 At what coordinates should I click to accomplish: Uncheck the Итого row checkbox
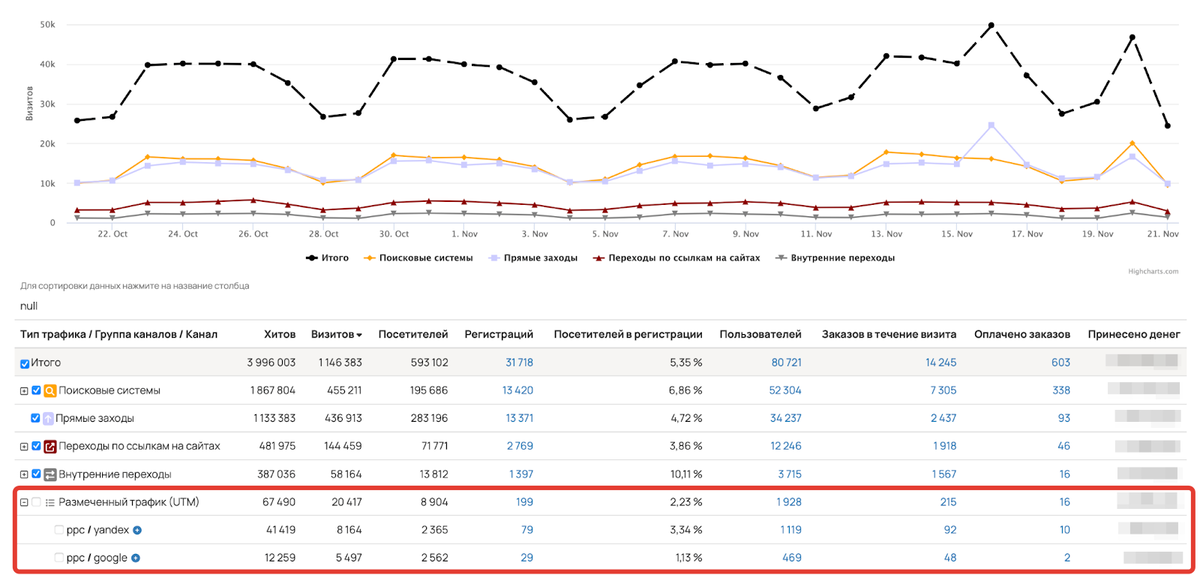coord(26,363)
